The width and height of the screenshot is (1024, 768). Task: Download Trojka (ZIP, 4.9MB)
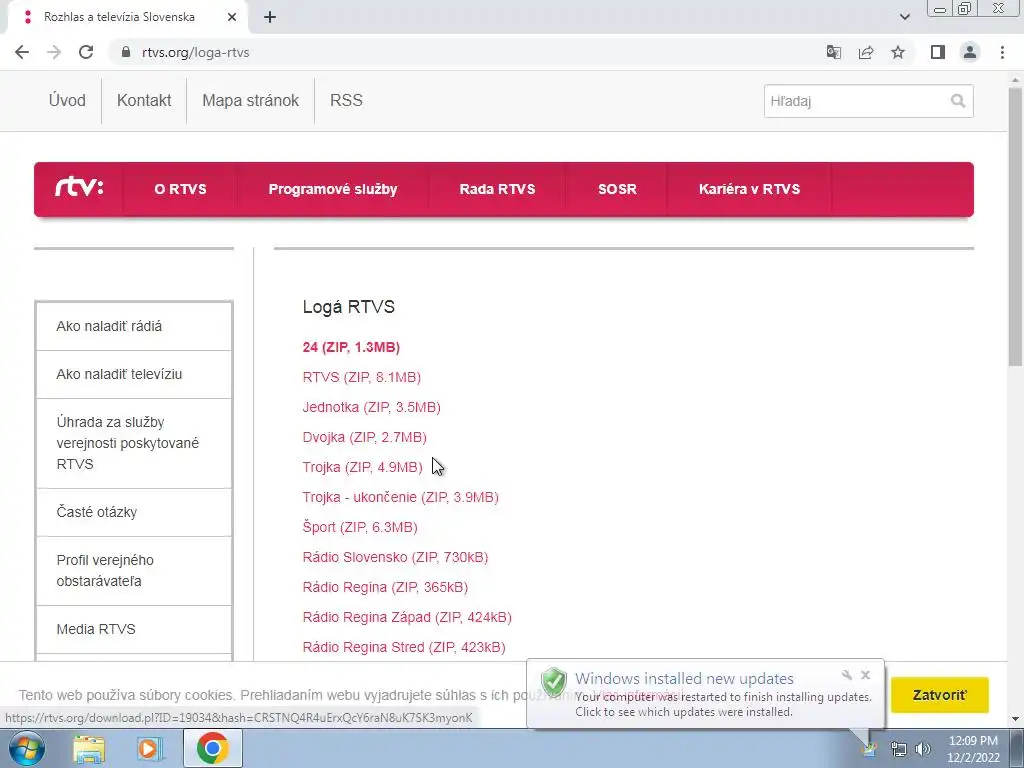click(x=362, y=468)
